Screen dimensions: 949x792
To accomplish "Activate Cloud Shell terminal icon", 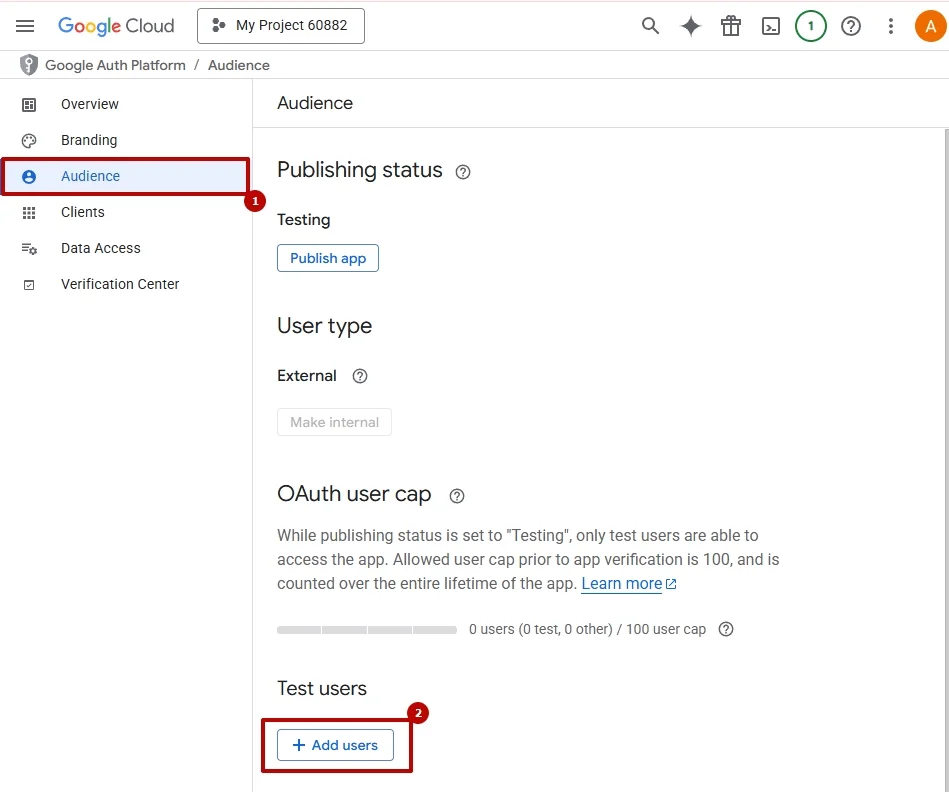I will click(771, 26).
